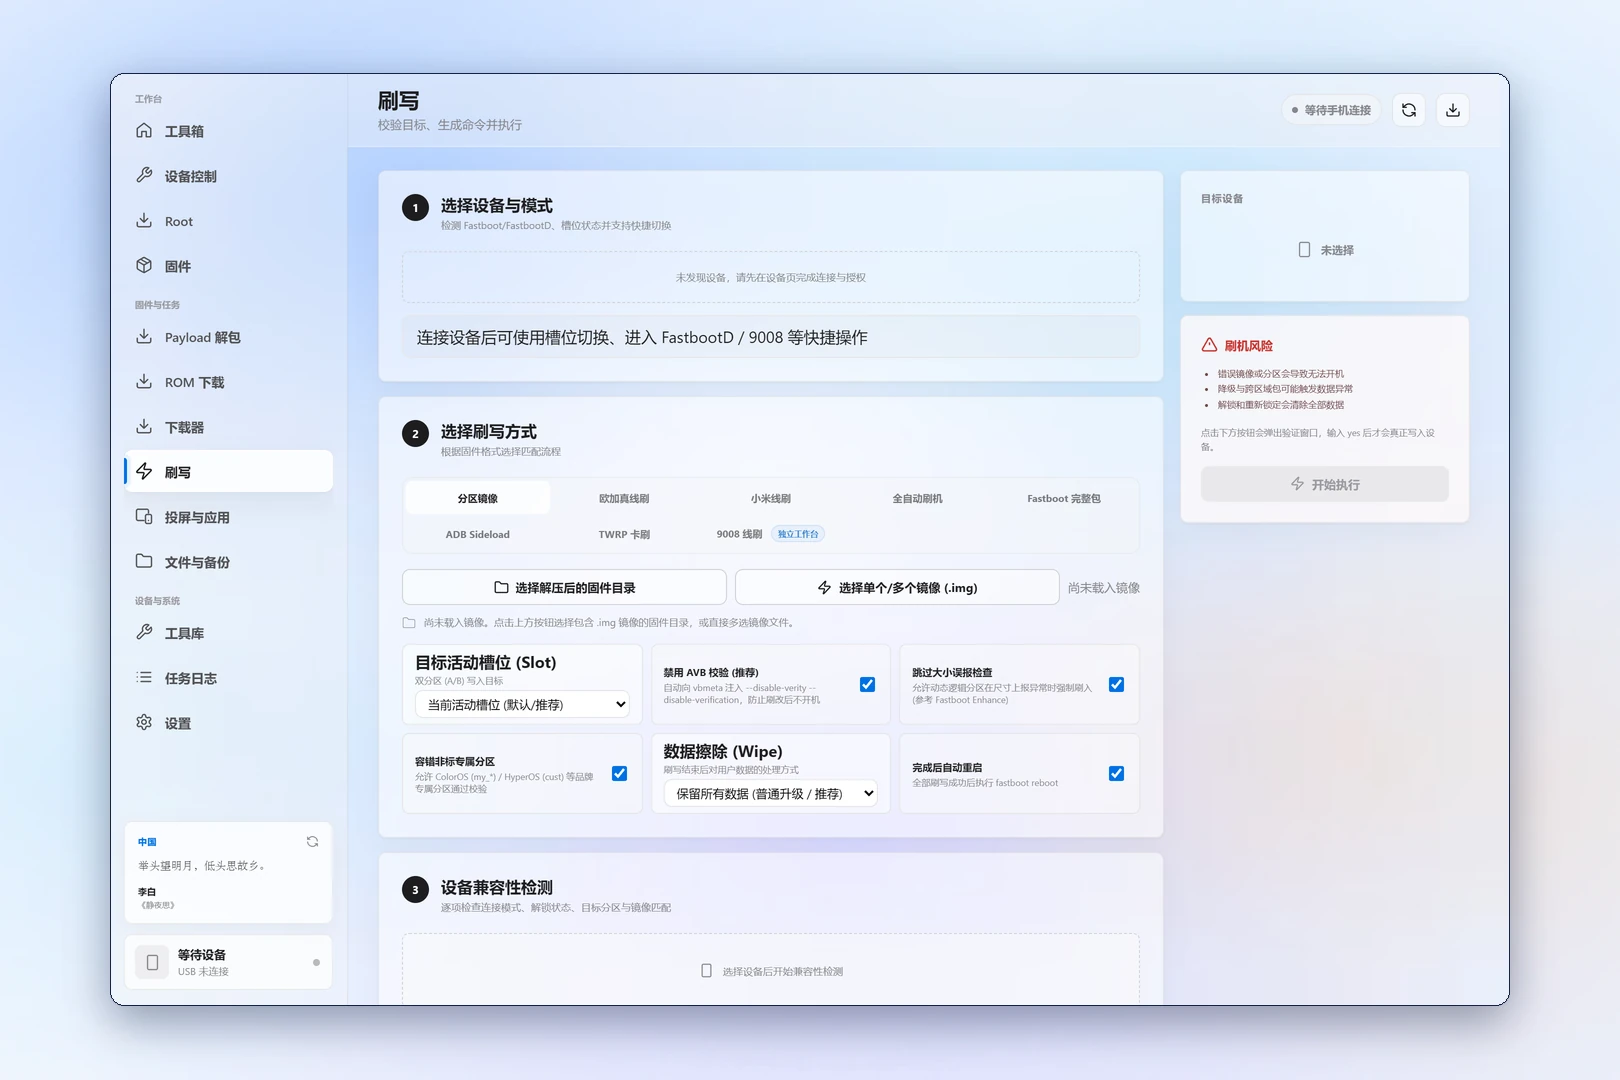This screenshot has width=1620, height=1080.
Task: Select the ADB Sideload tab
Action: click(478, 534)
